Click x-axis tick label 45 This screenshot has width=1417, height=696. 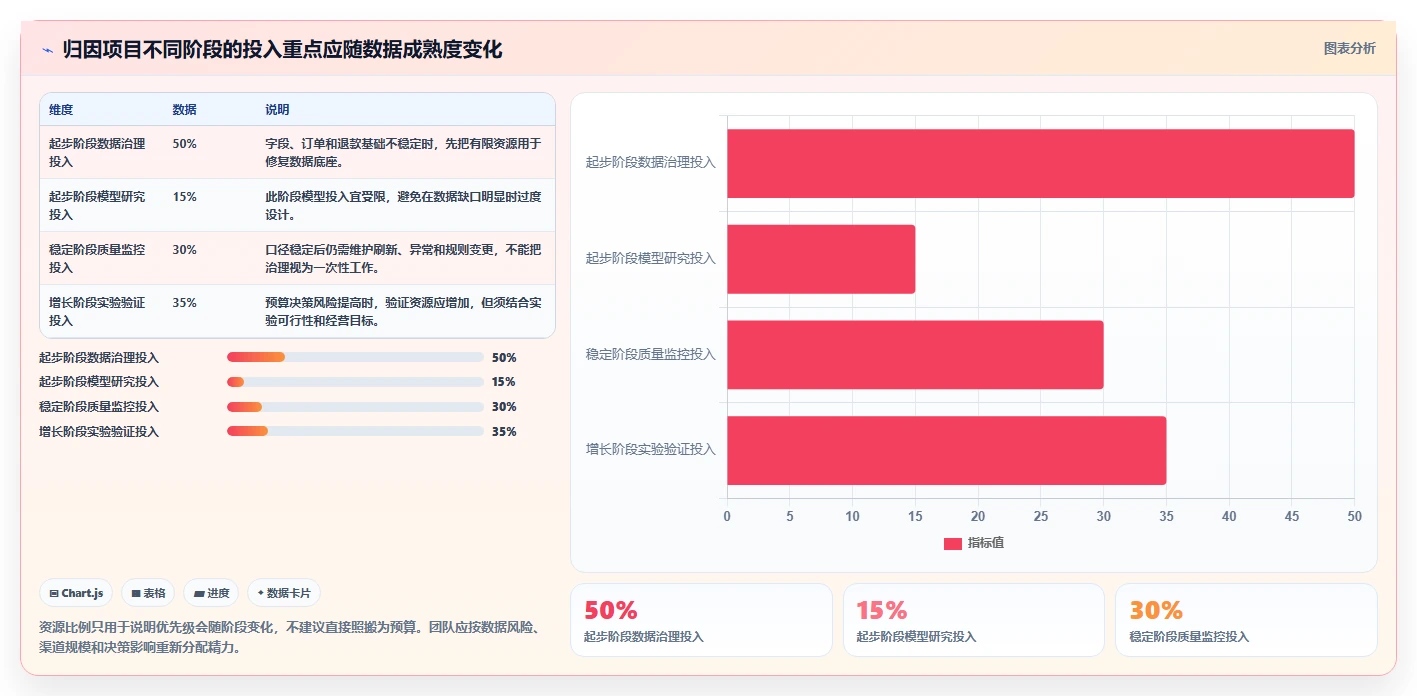coord(1292,517)
